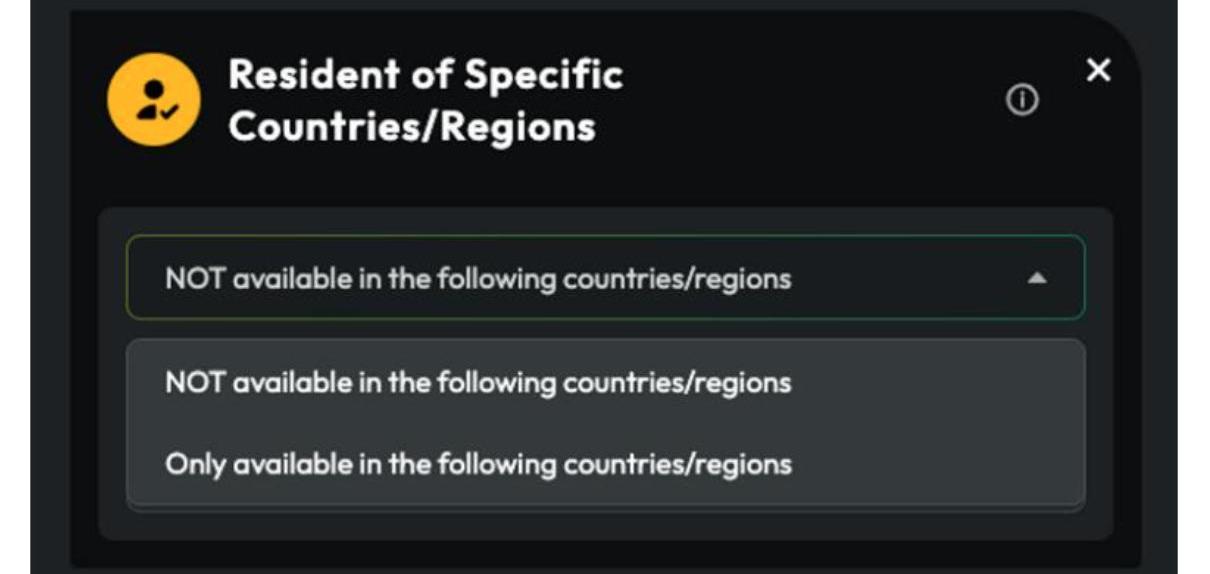Image resolution: width=1210 pixels, height=574 pixels.
Task: Pick the first option in the dropdown list
Action: coord(478,382)
